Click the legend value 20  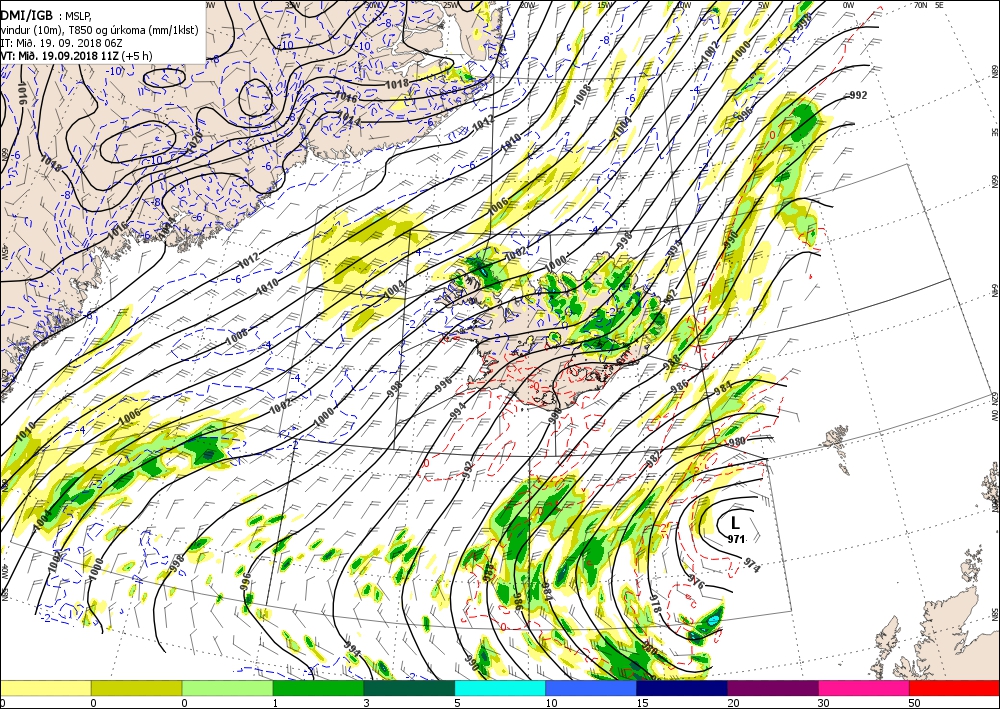[733, 703]
